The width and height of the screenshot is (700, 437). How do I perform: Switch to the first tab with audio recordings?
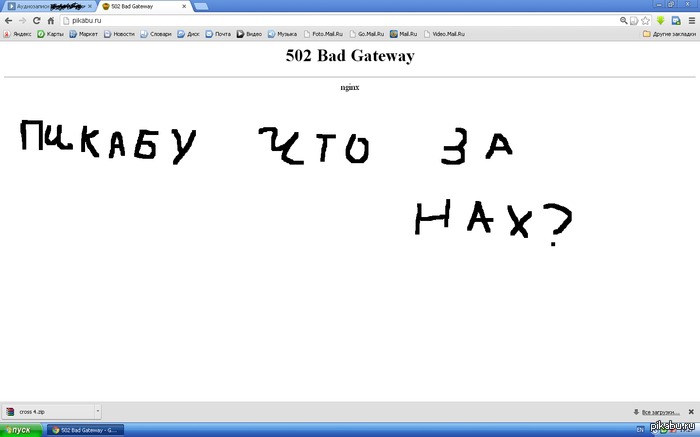[45, 6]
